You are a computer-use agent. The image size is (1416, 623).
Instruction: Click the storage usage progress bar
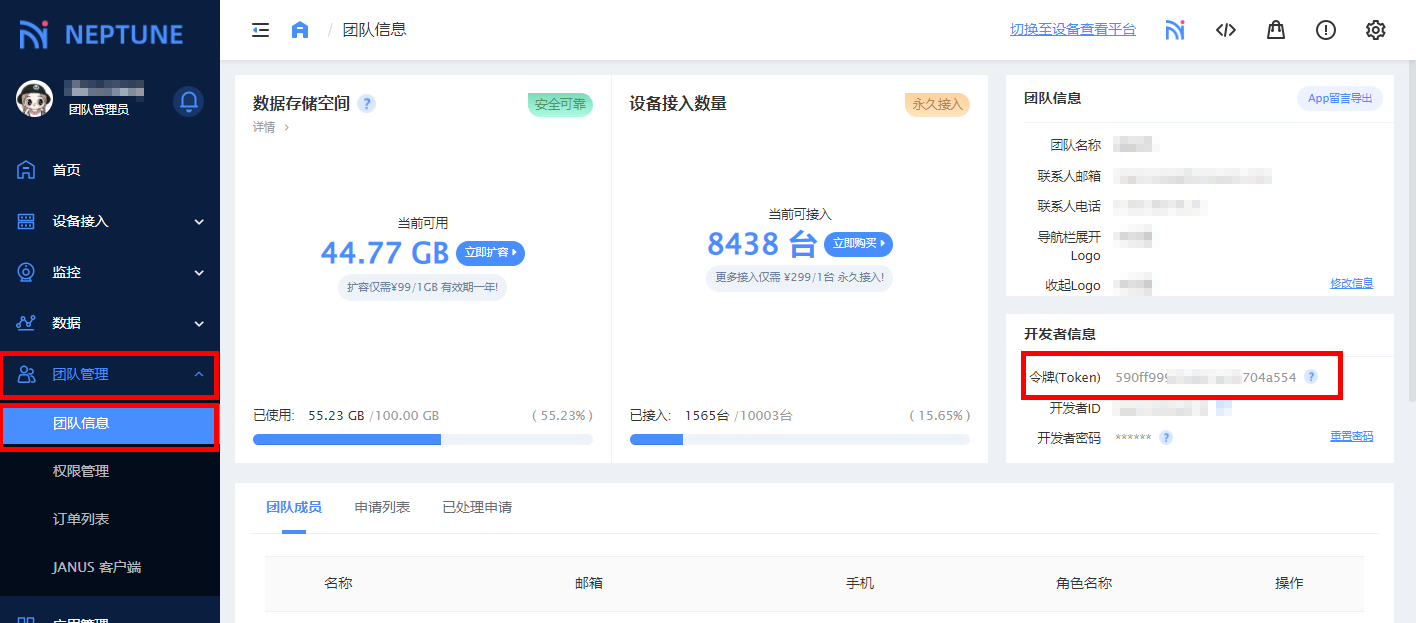tap(422, 439)
